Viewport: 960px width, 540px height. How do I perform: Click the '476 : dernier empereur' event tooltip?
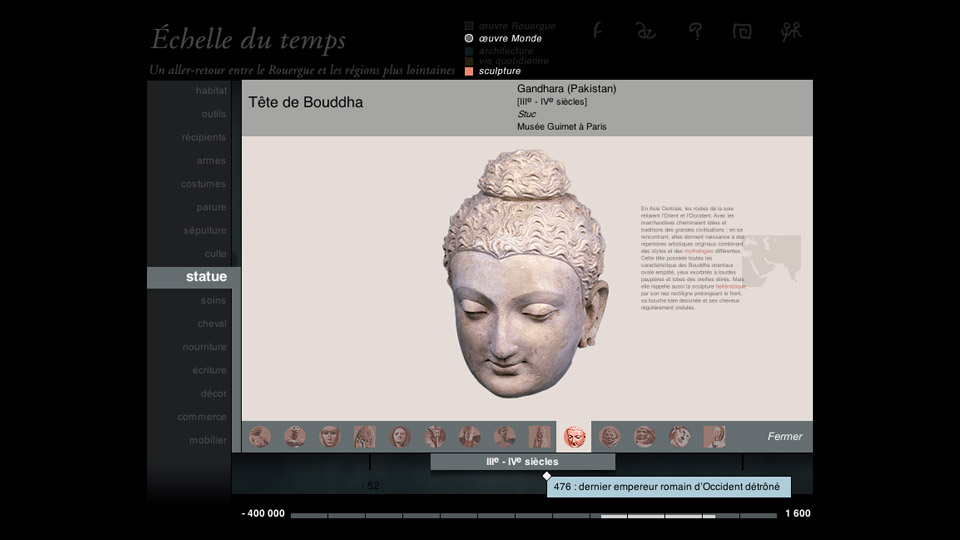click(669, 487)
